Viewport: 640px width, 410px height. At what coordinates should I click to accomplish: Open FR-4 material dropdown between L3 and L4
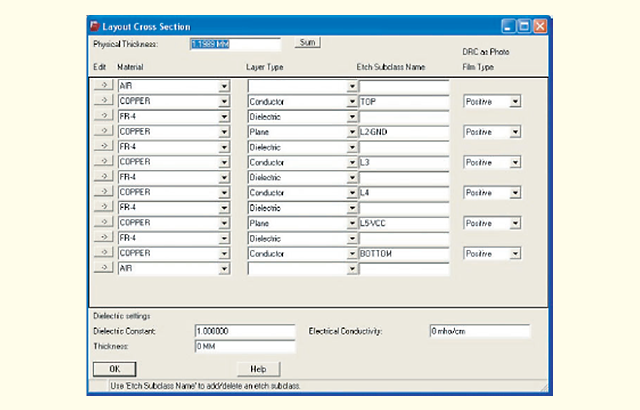tap(224, 177)
